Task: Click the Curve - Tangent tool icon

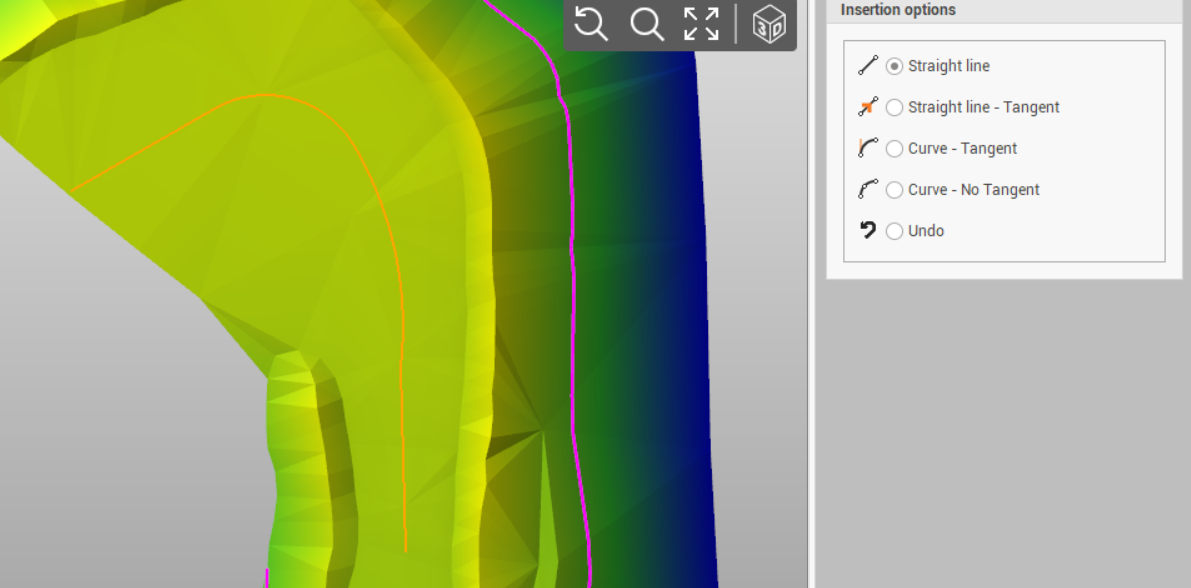Action: pos(869,148)
